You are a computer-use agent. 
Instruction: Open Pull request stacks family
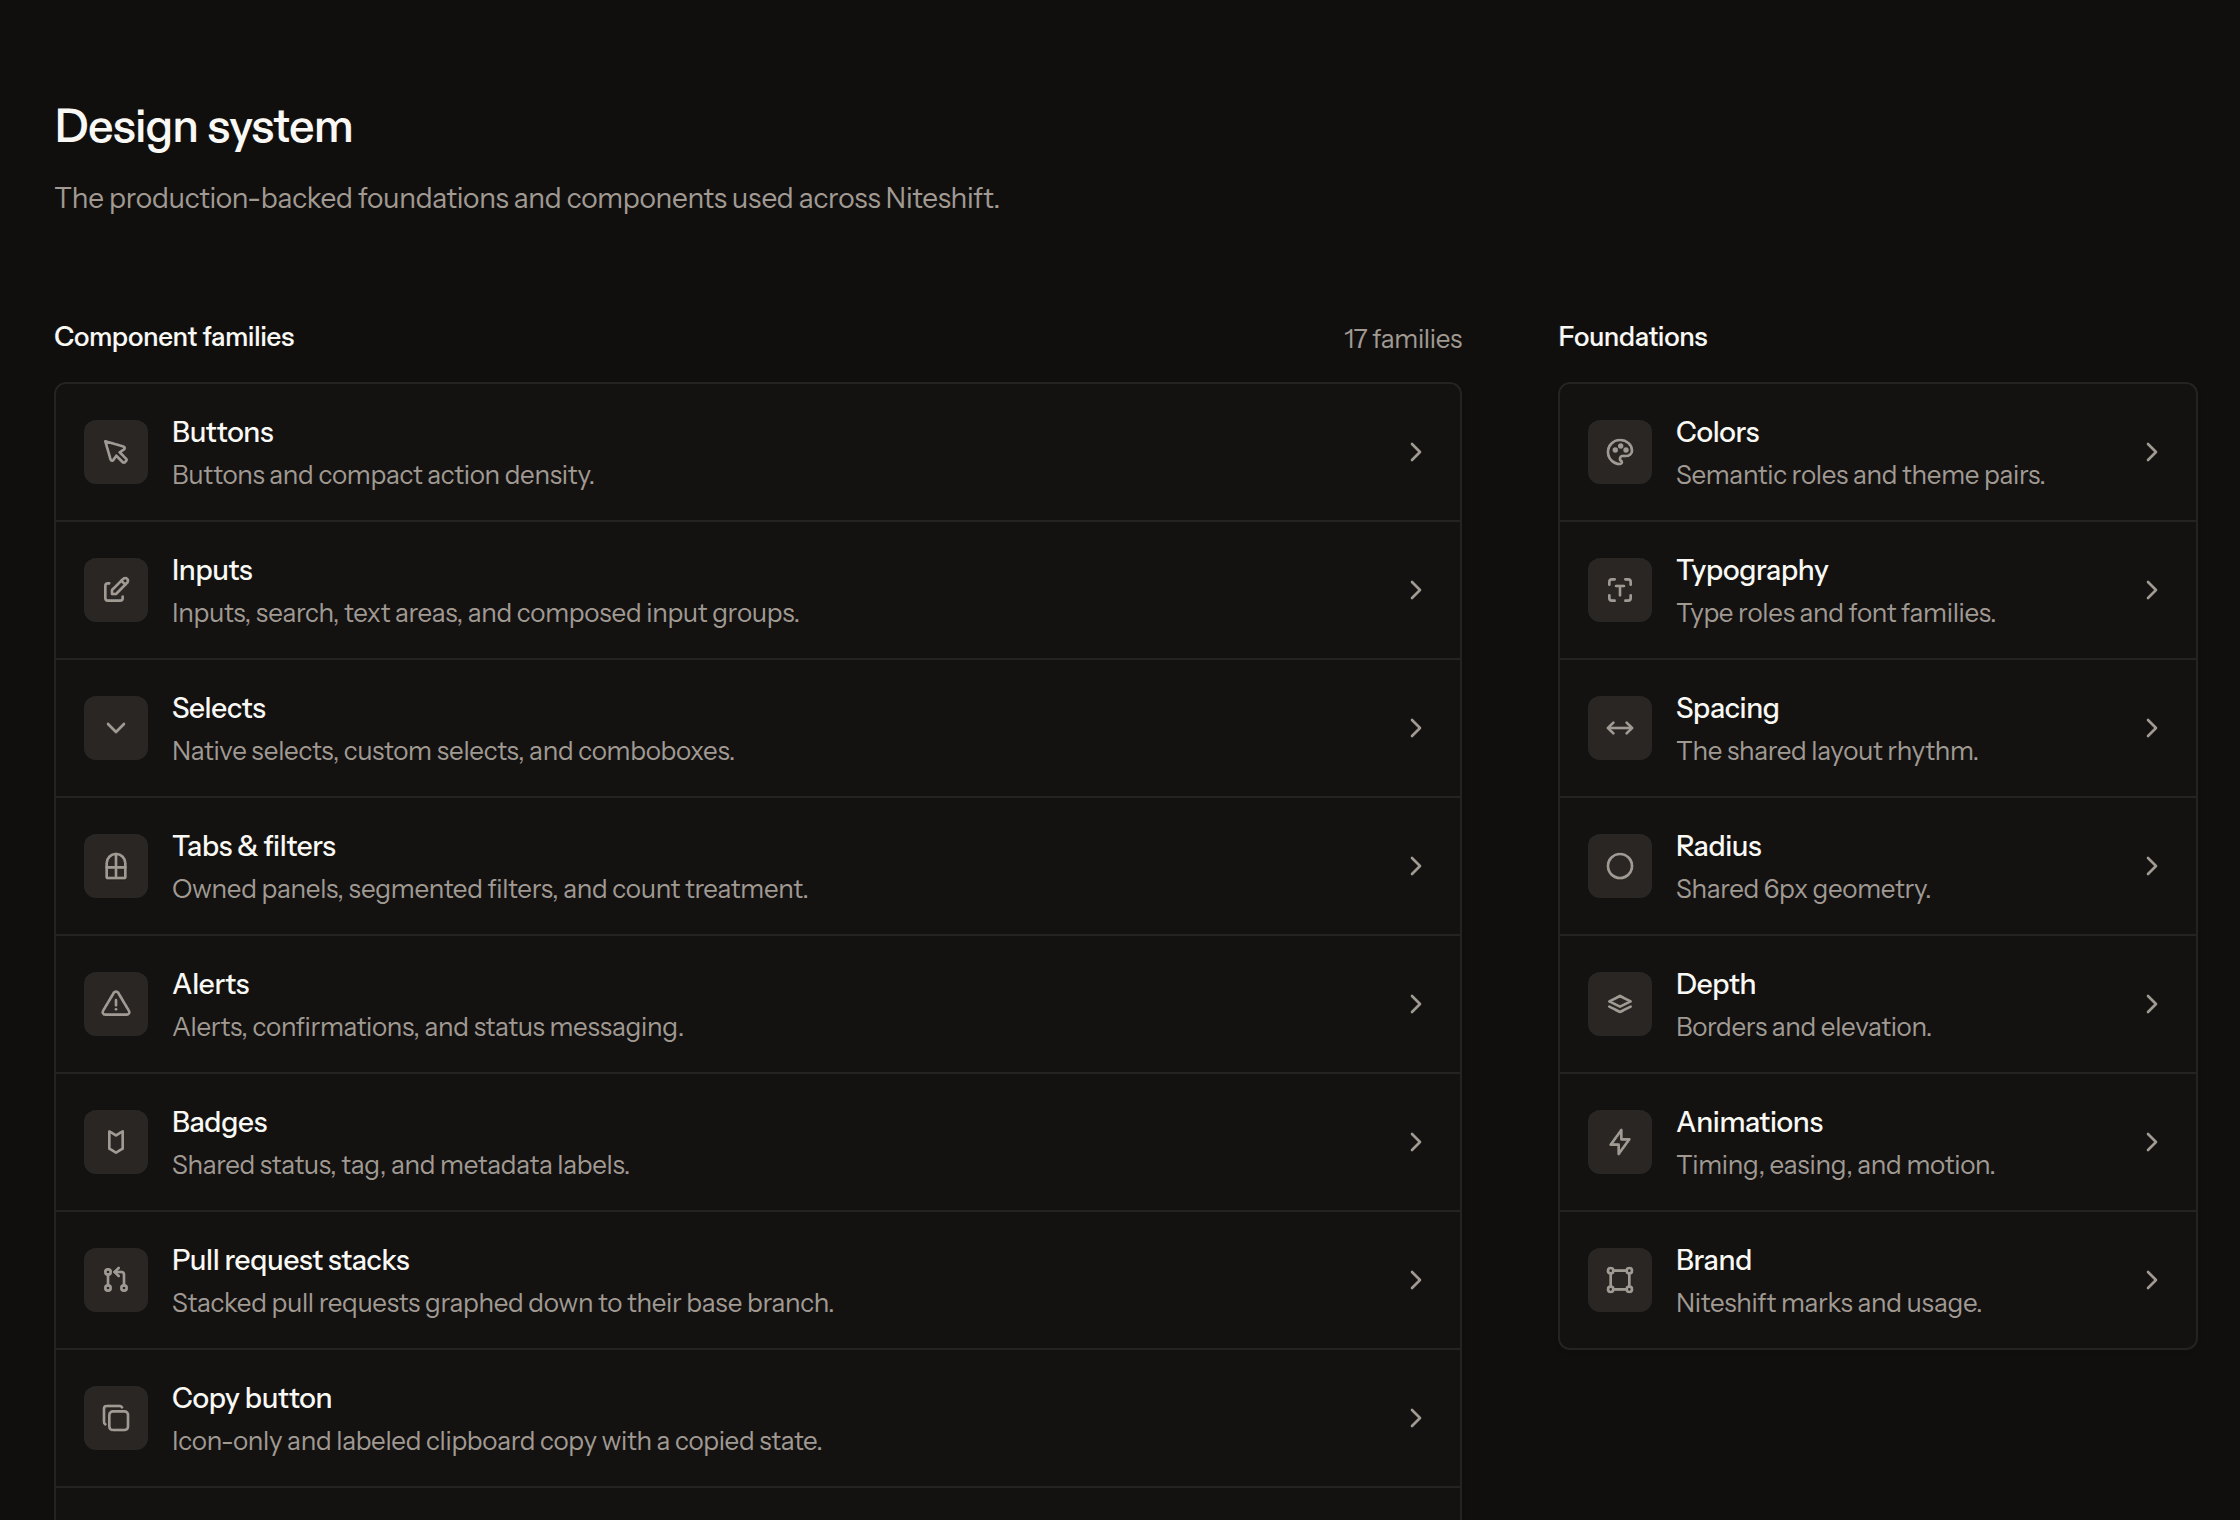758,1280
